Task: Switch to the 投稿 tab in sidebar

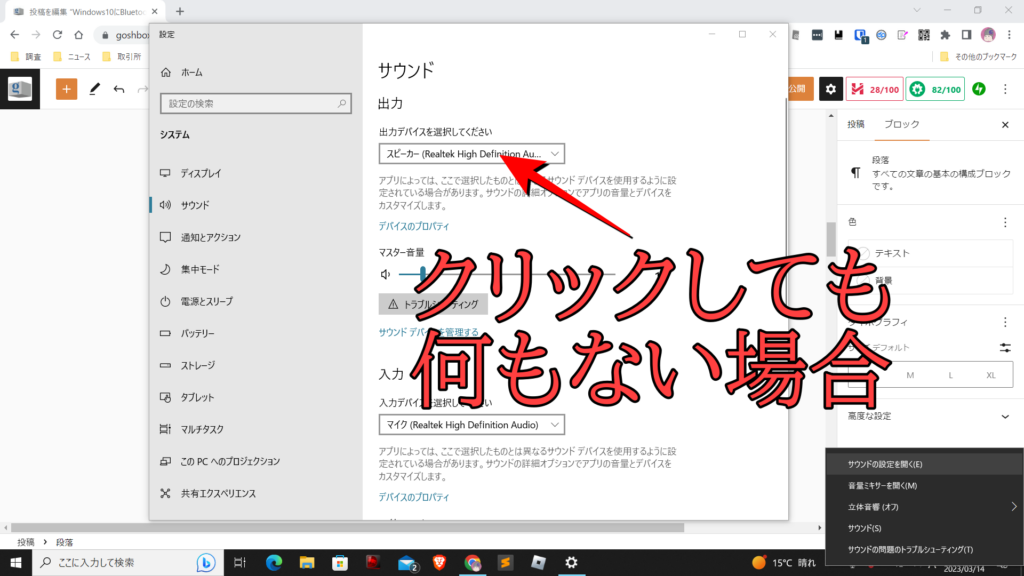Action: point(856,125)
